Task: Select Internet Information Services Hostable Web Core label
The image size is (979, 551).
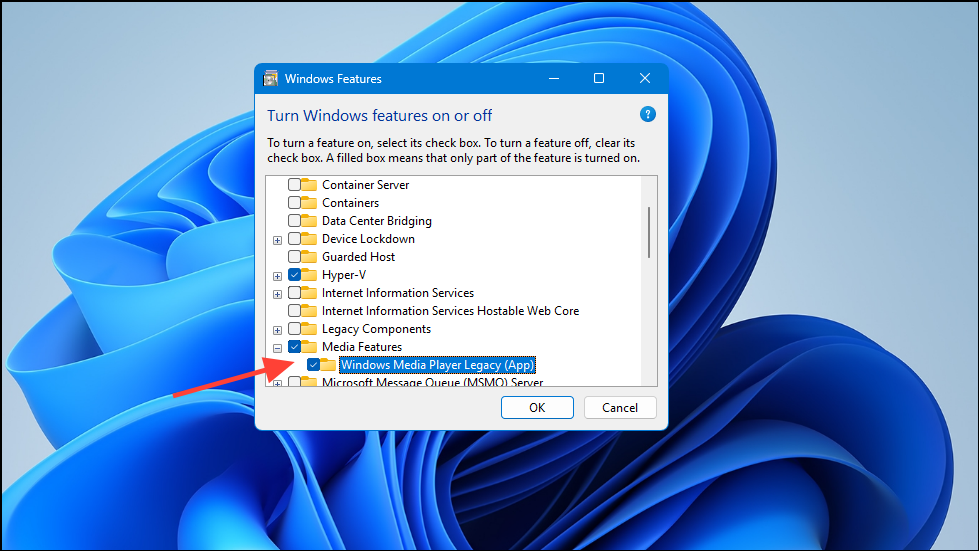Action: (x=450, y=311)
